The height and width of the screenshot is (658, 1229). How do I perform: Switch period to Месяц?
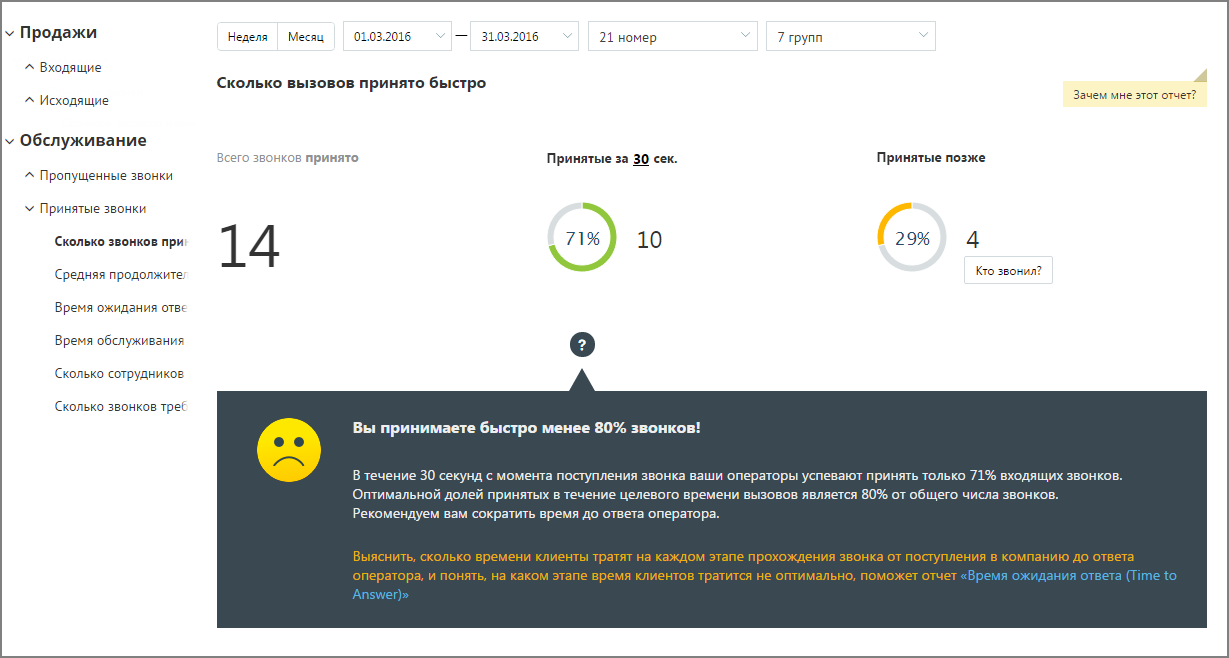point(306,37)
